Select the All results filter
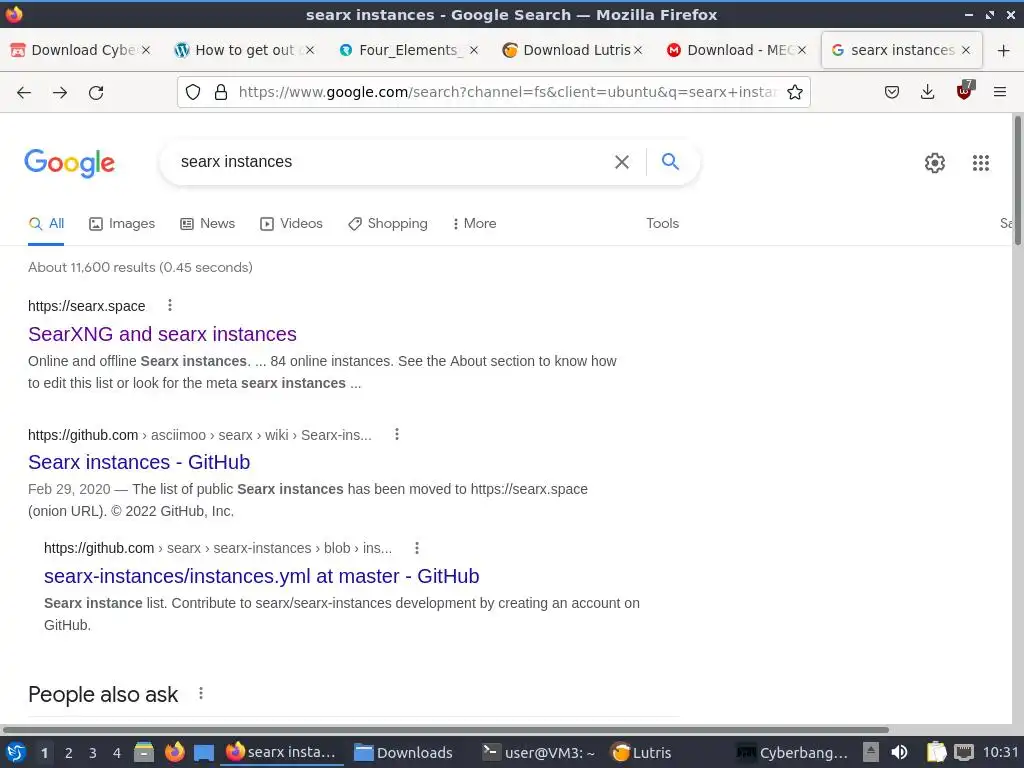 click(x=46, y=224)
